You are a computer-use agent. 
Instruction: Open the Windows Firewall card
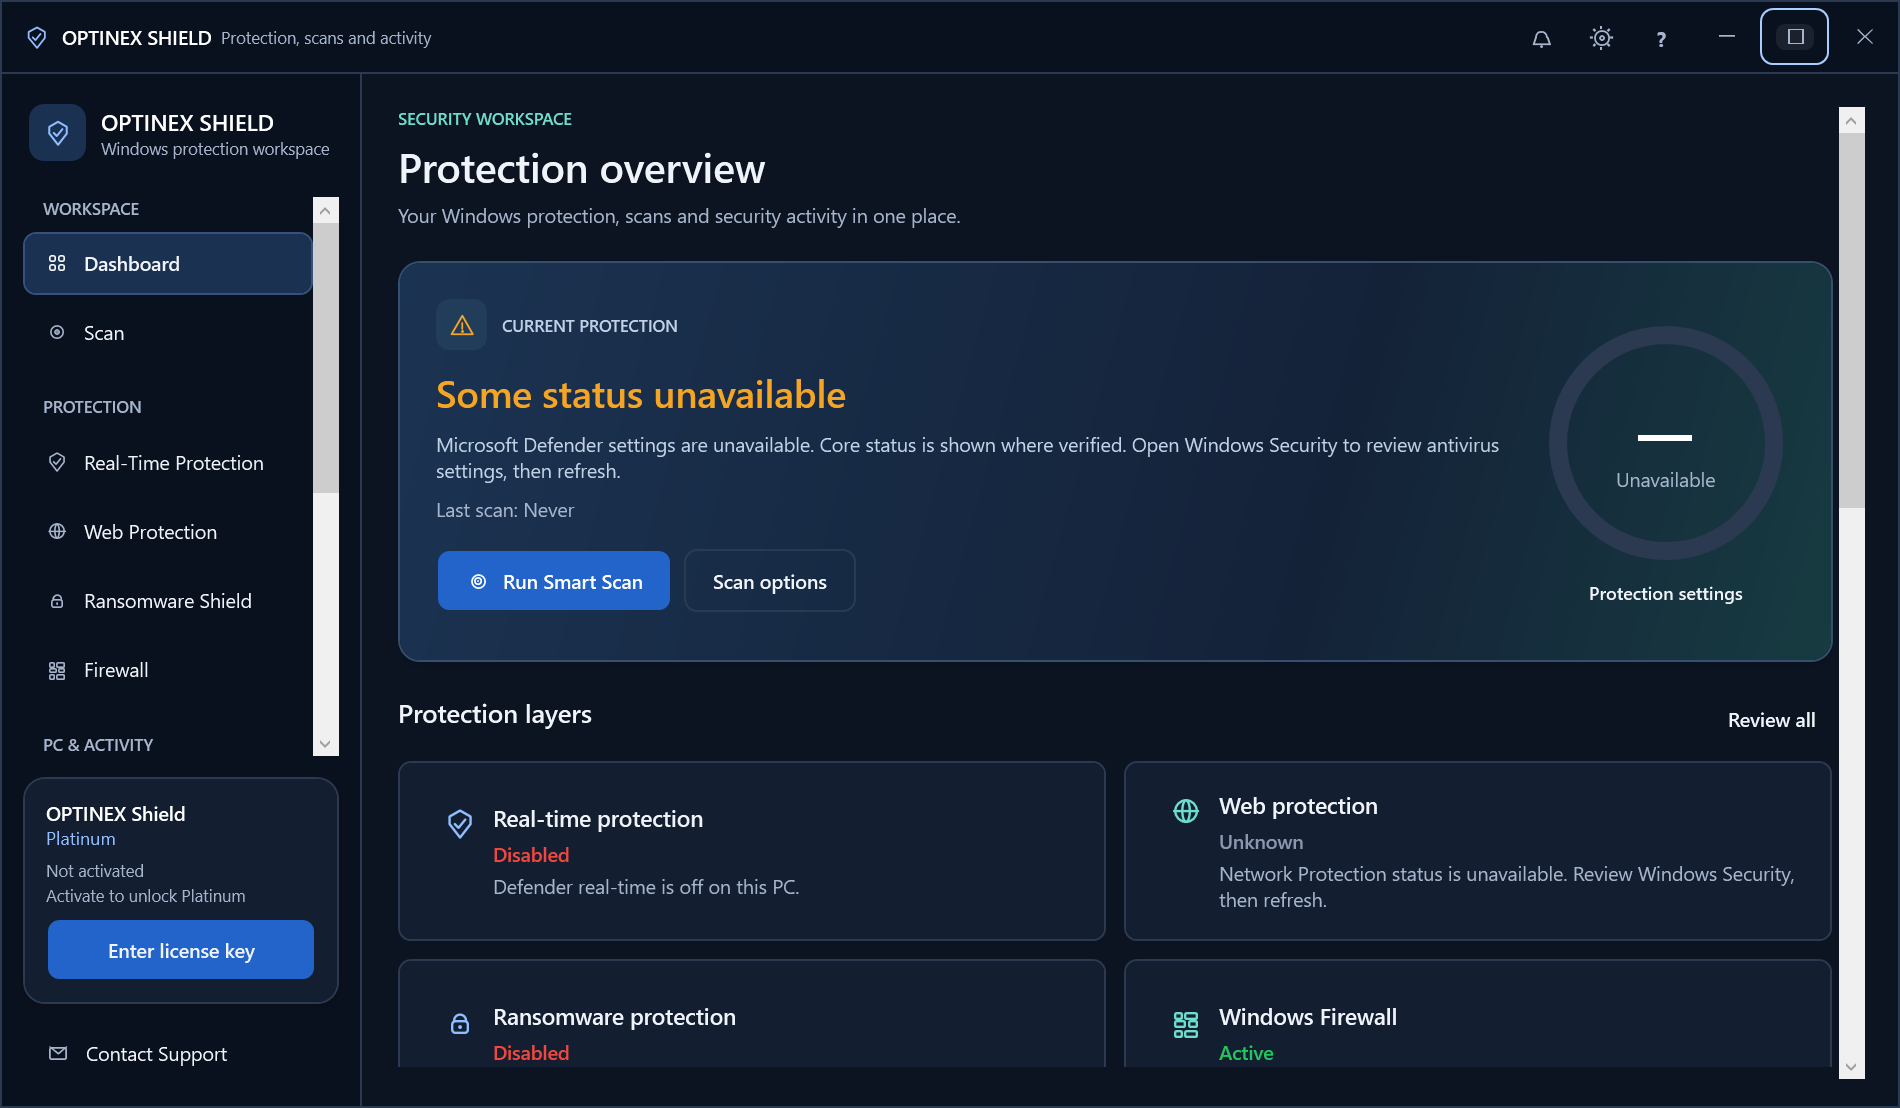pyautogui.click(x=1478, y=1014)
